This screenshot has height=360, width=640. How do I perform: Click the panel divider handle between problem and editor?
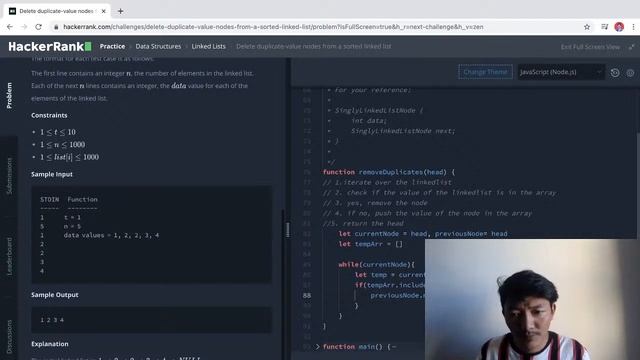(x=288, y=230)
